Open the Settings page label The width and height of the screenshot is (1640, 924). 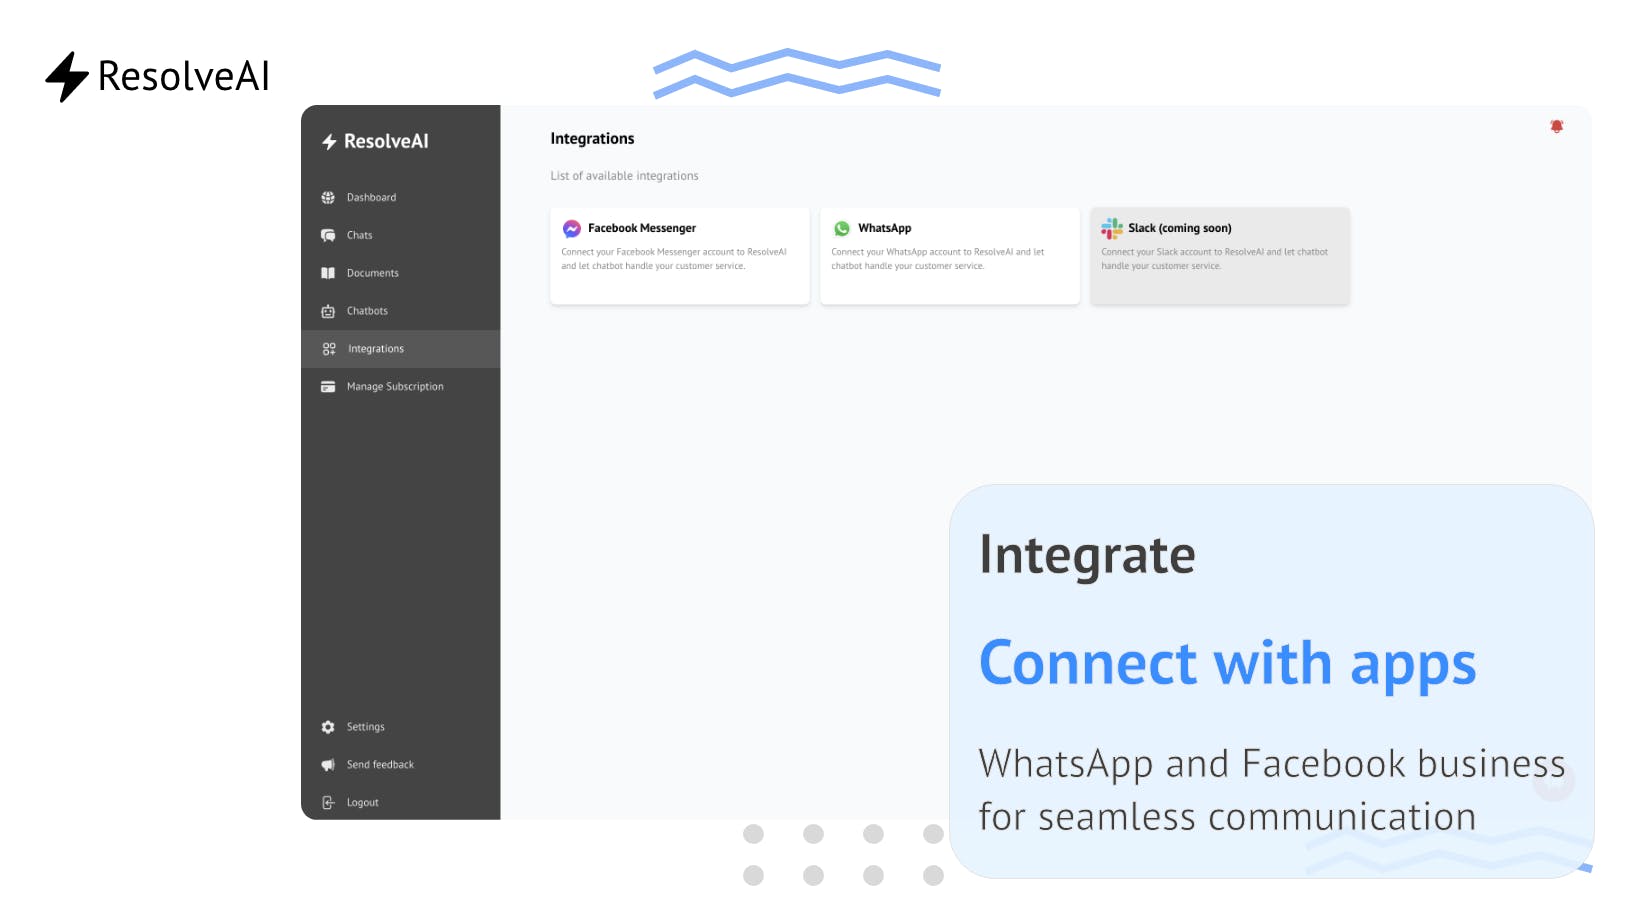click(366, 727)
